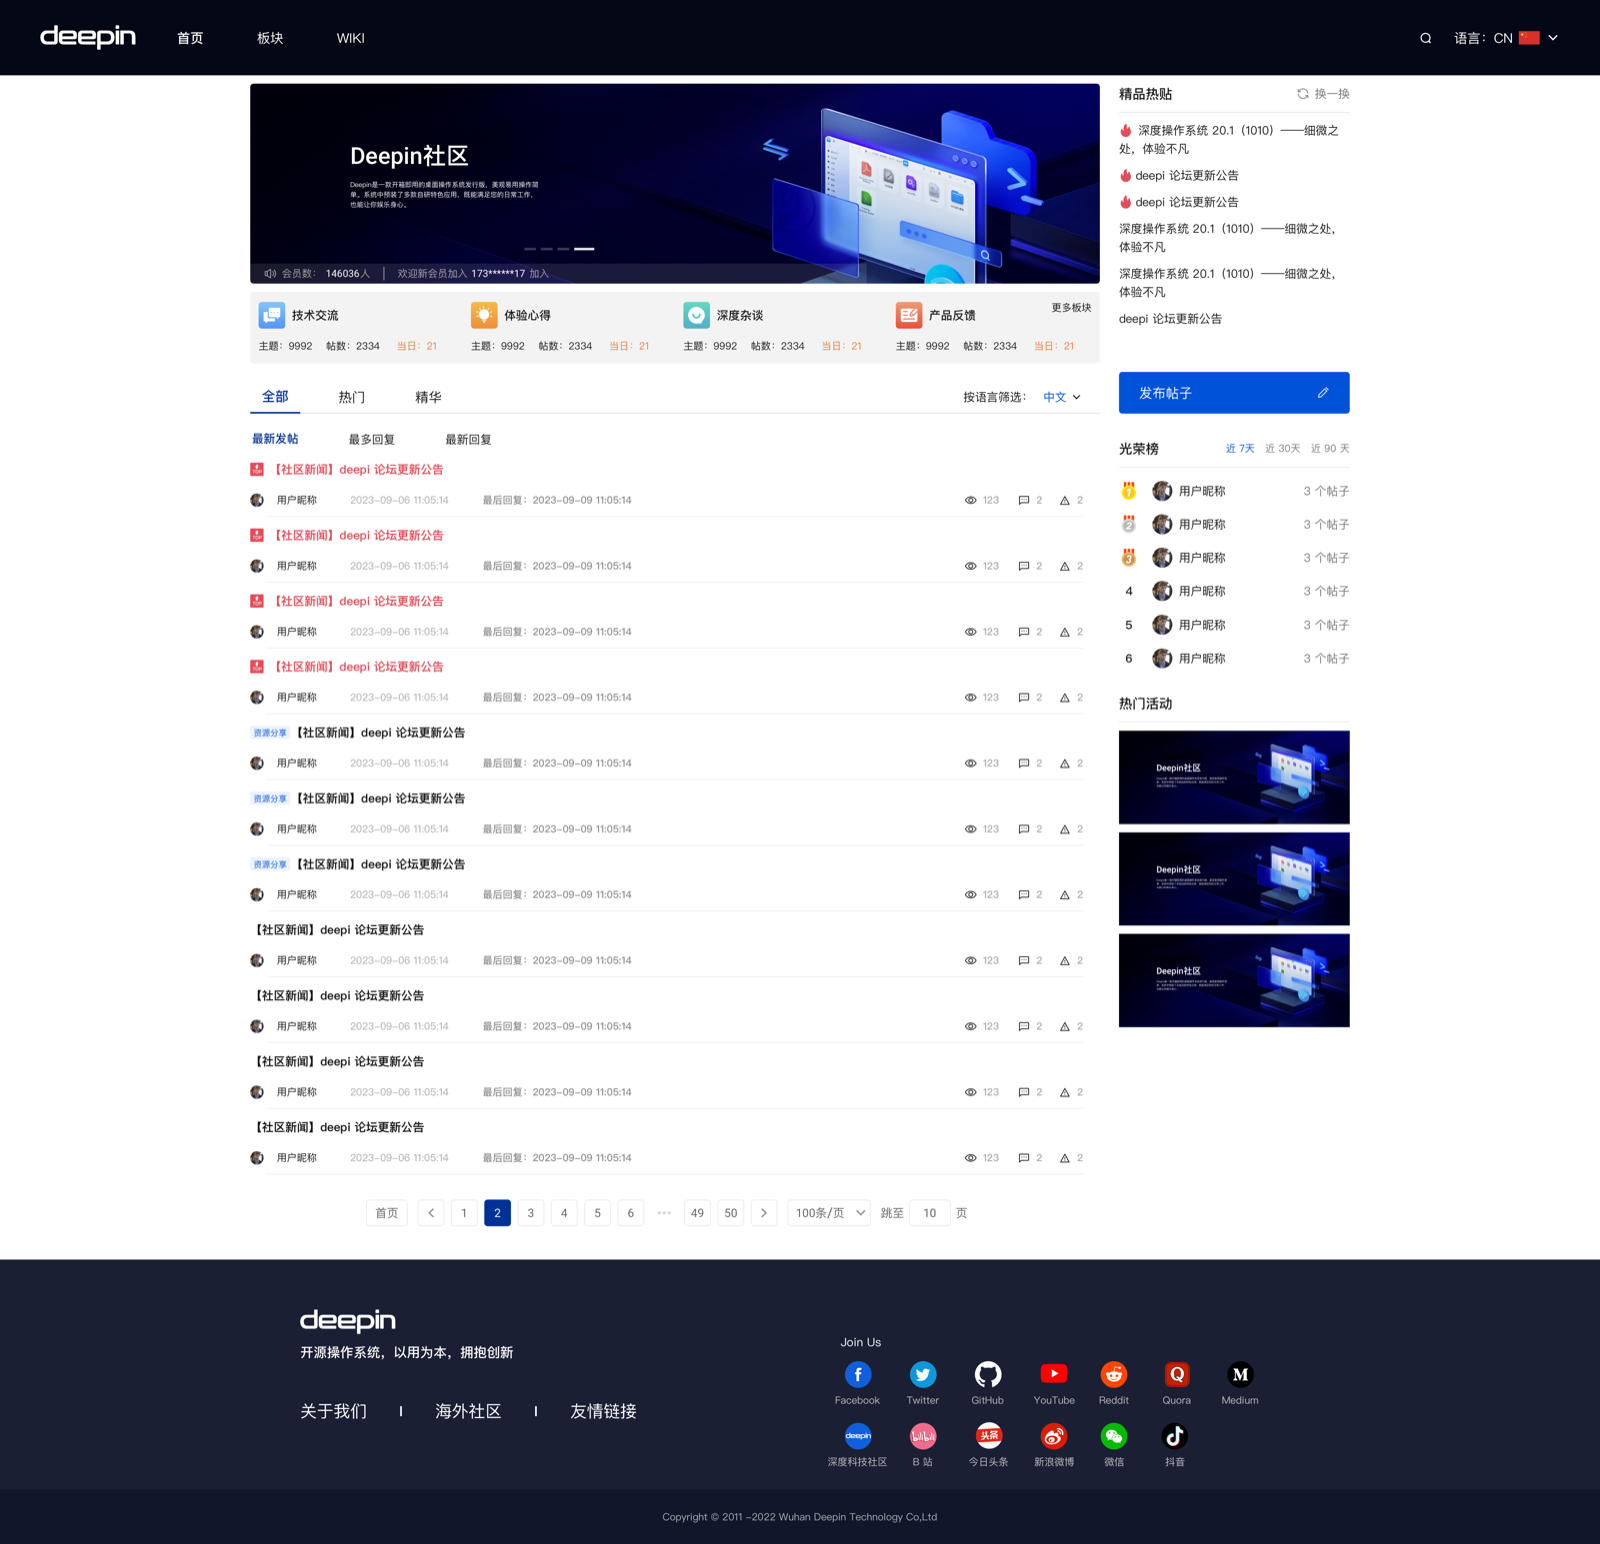Switch to the 精华 tab
Image resolution: width=1600 pixels, height=1544 pixels.
(428, 397)
